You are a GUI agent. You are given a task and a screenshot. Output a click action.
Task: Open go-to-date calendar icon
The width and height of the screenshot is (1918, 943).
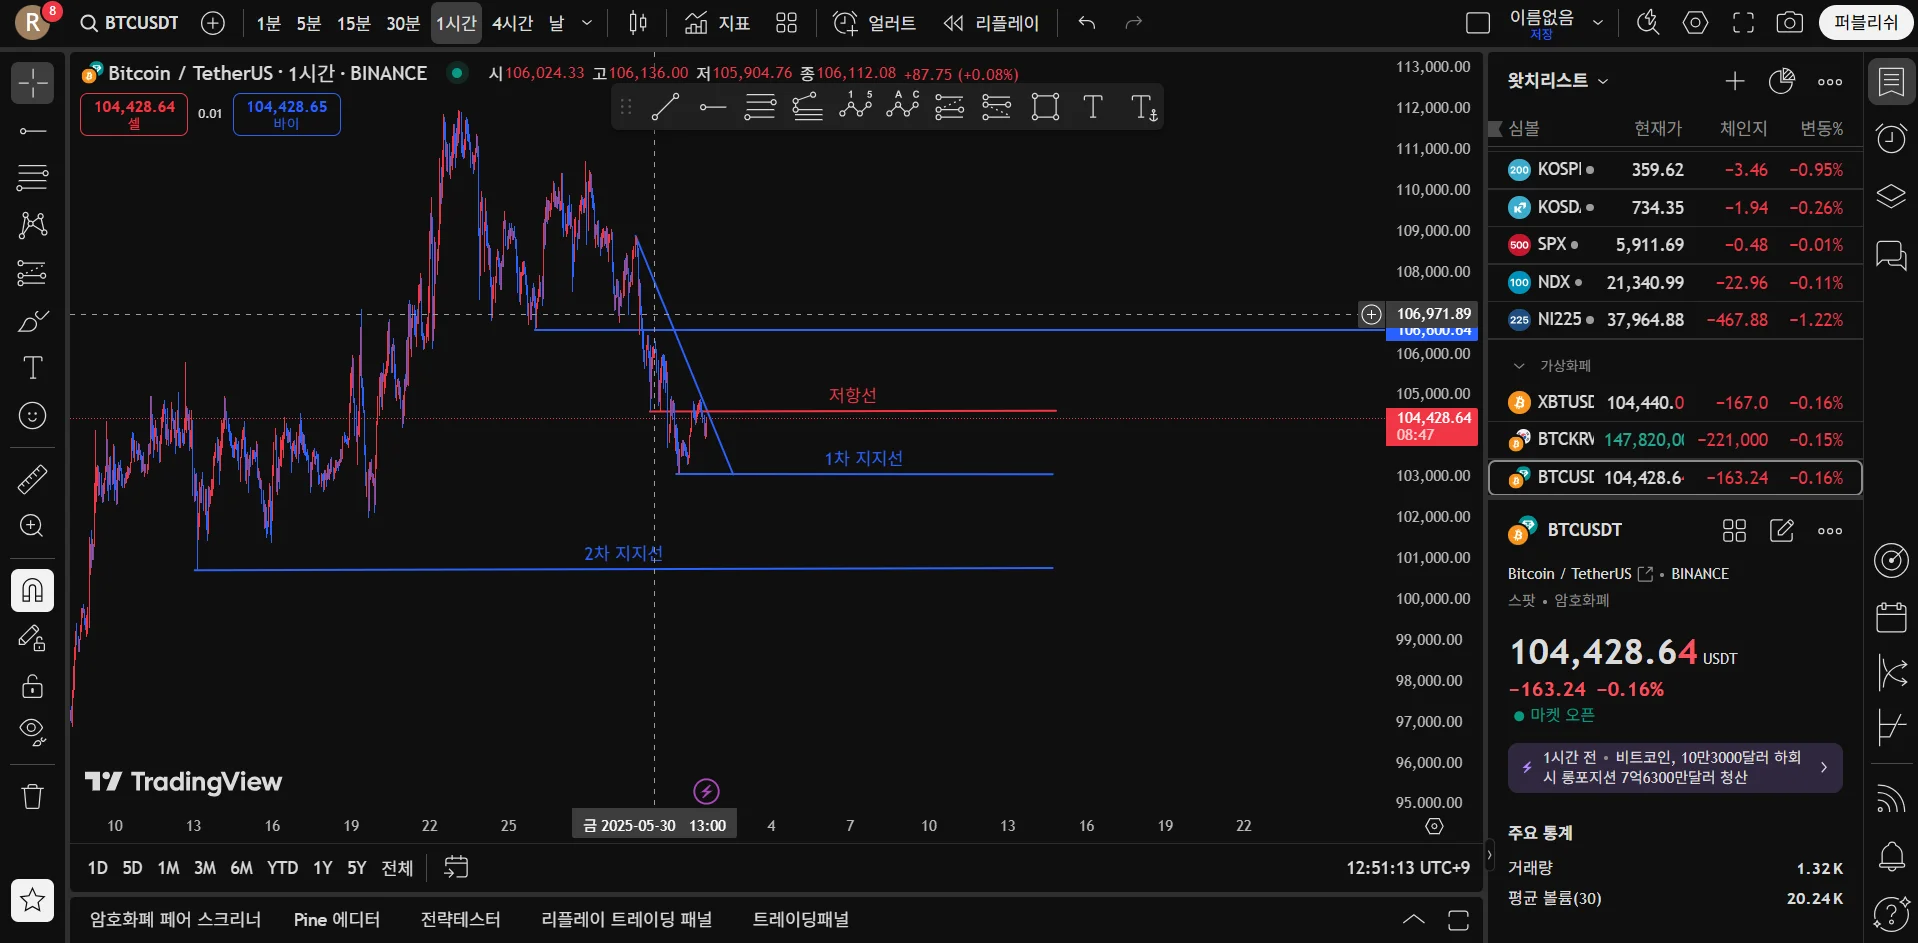click(456, 868)
